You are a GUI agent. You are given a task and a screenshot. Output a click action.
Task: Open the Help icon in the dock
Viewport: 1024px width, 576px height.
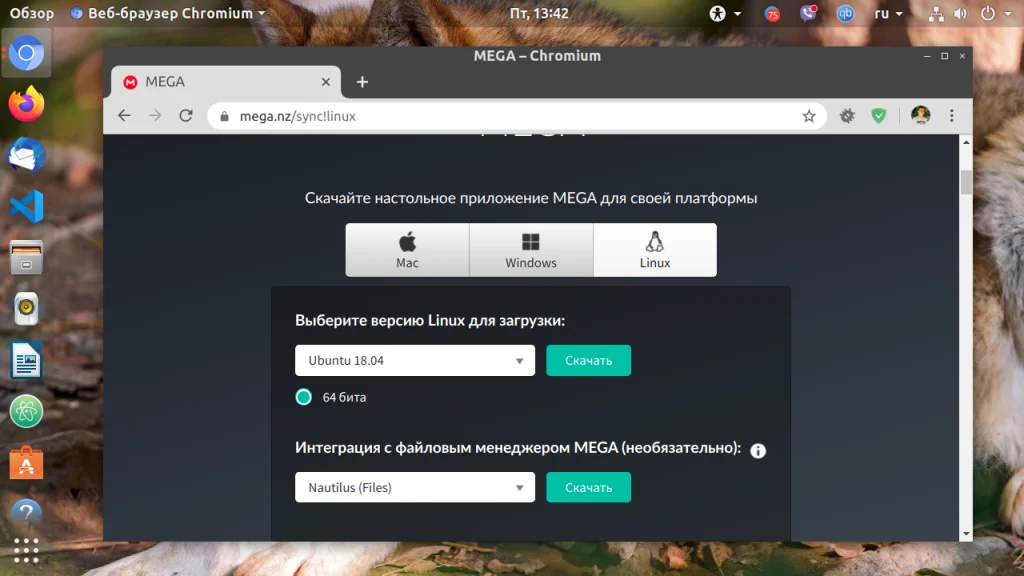click(x=26, y=513)
